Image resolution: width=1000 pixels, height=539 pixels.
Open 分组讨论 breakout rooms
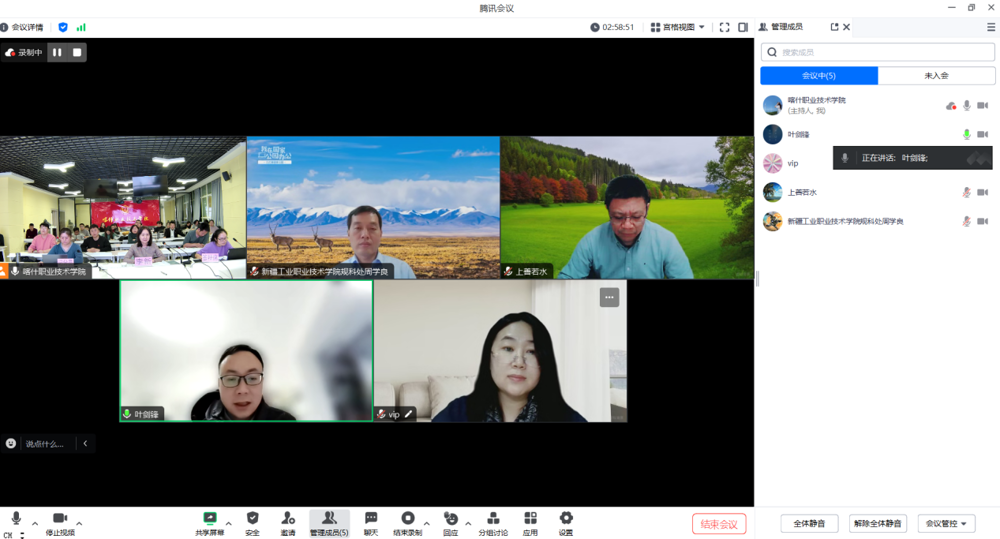(x=493, y=522)
